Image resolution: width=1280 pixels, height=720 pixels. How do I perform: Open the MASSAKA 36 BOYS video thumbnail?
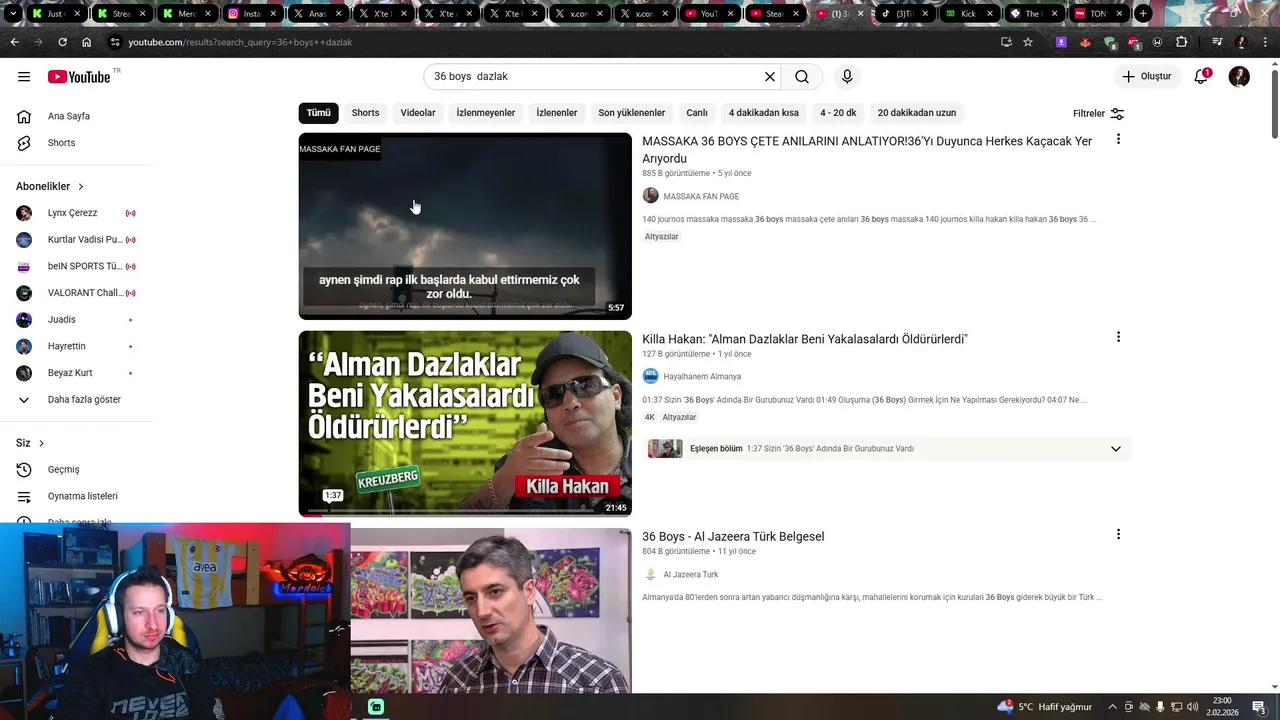click(465, 226)
